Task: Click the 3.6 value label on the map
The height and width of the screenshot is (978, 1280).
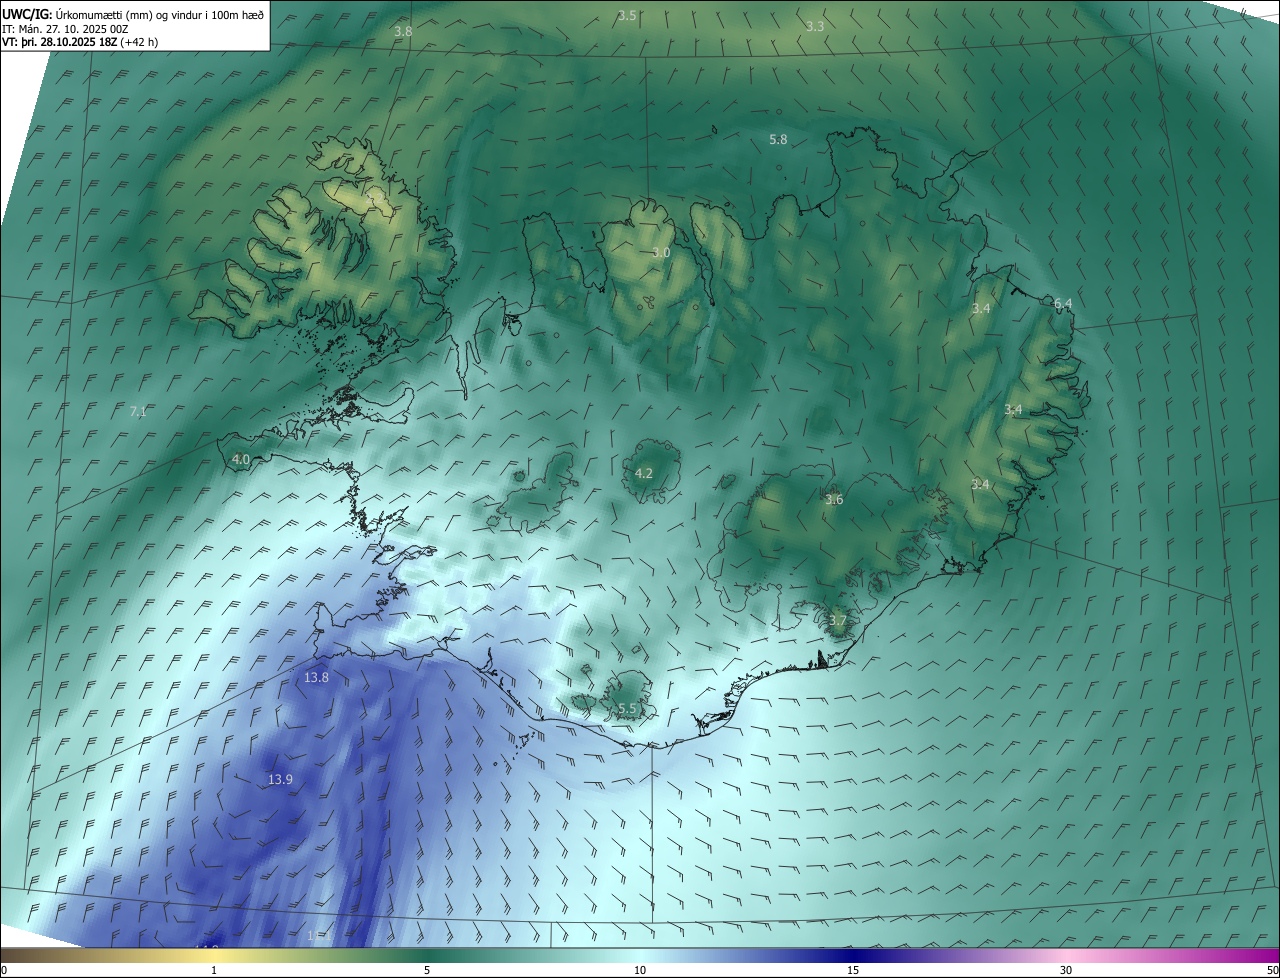Action: [834, 500]
